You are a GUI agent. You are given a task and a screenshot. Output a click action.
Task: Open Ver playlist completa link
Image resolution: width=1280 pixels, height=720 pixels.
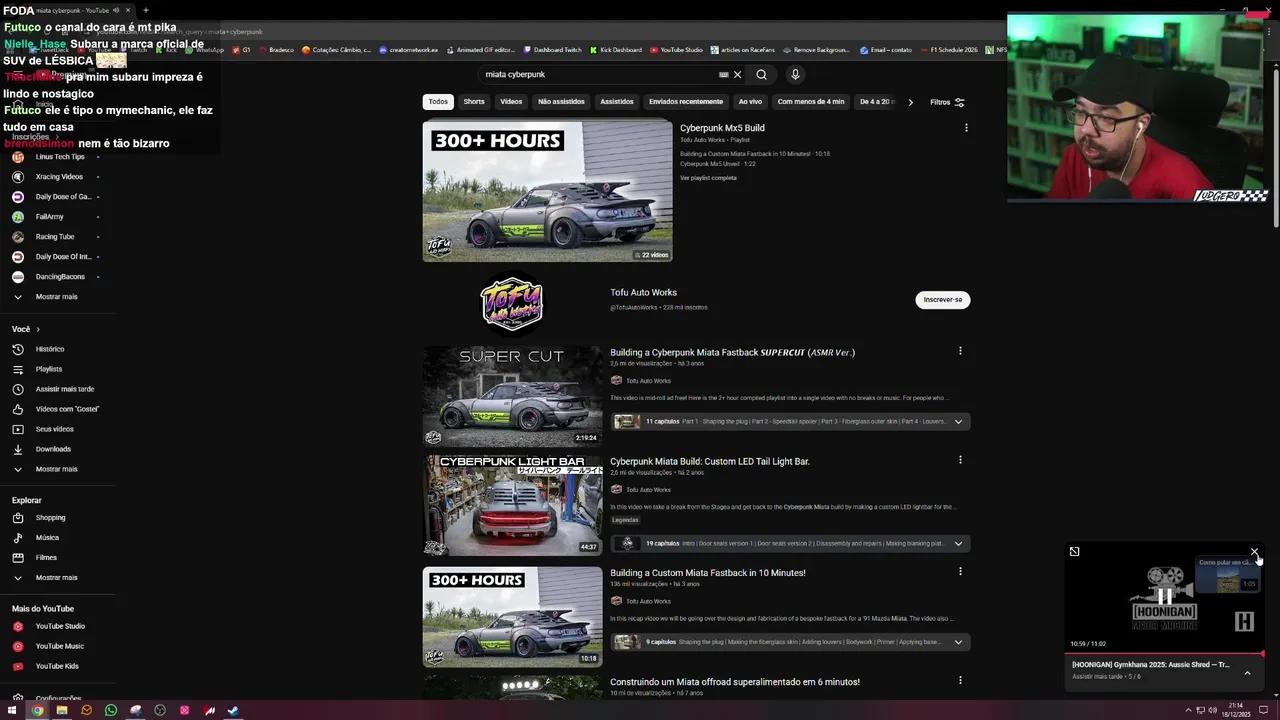708,178
